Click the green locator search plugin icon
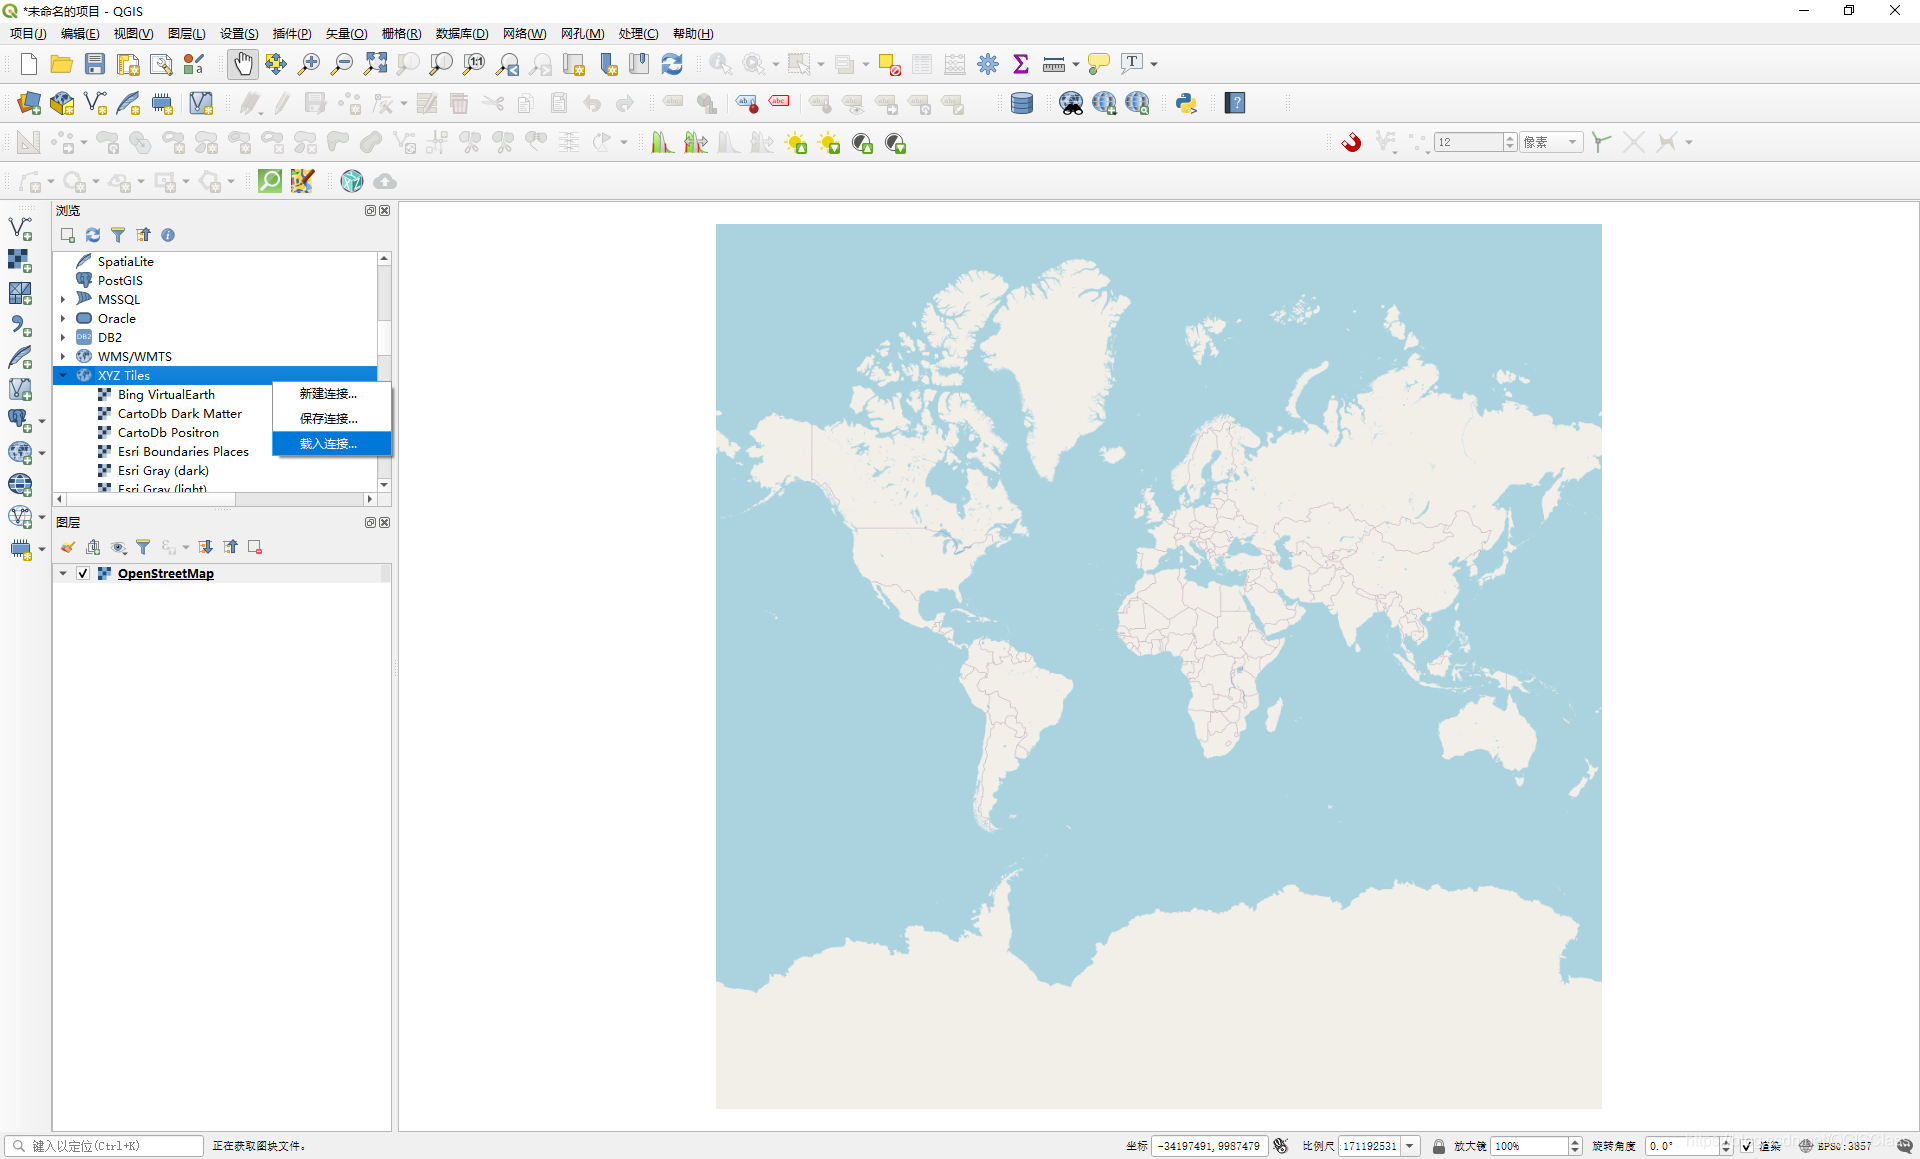Screen dimensions: 1920x1159 270,181
